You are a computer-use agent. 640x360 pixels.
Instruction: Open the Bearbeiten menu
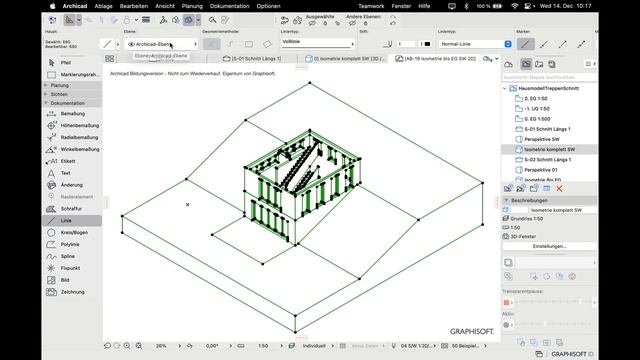point(134,6)
